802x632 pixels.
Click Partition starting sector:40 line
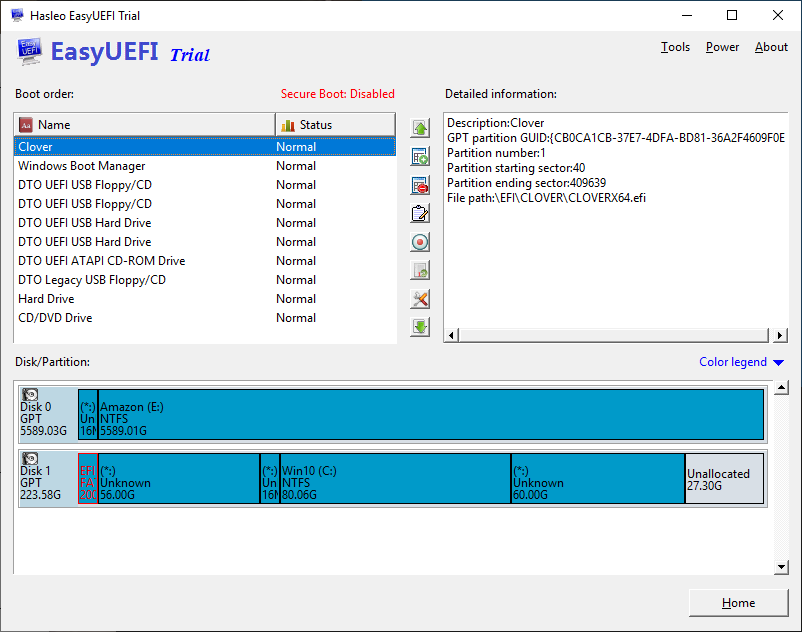tap(516, 168)
